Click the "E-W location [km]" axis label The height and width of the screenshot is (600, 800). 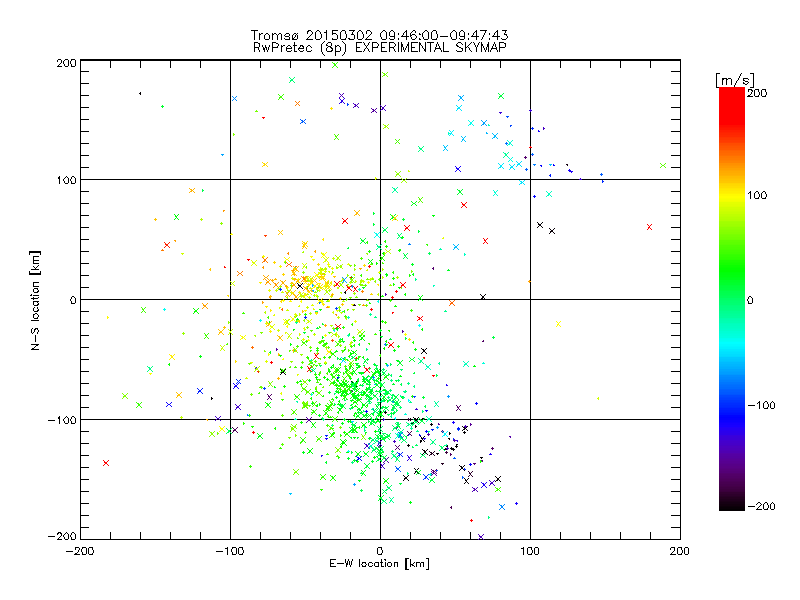click(379, 564)
